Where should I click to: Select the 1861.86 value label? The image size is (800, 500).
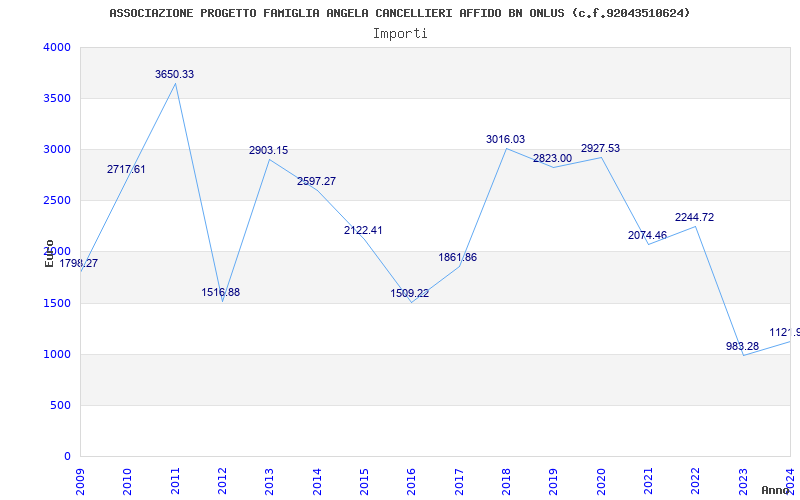point(458,257)
